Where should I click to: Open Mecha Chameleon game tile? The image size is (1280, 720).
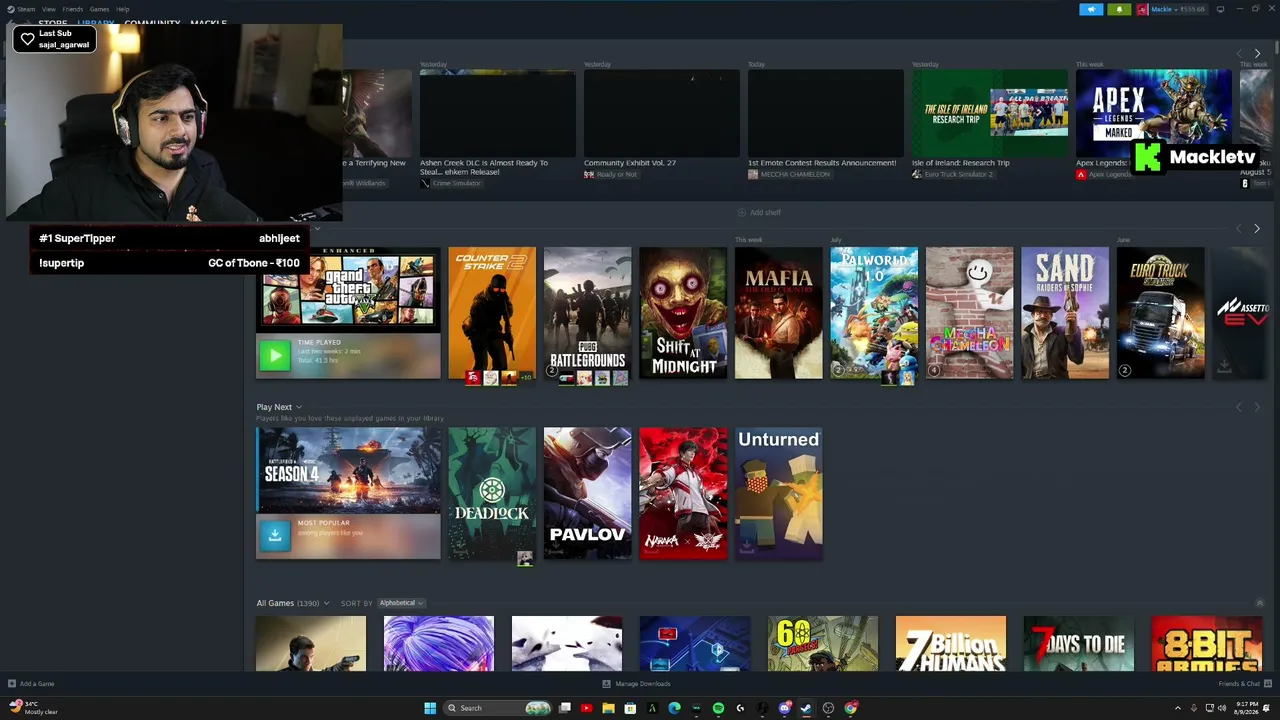pyautogui.click(x=969, y=314)
